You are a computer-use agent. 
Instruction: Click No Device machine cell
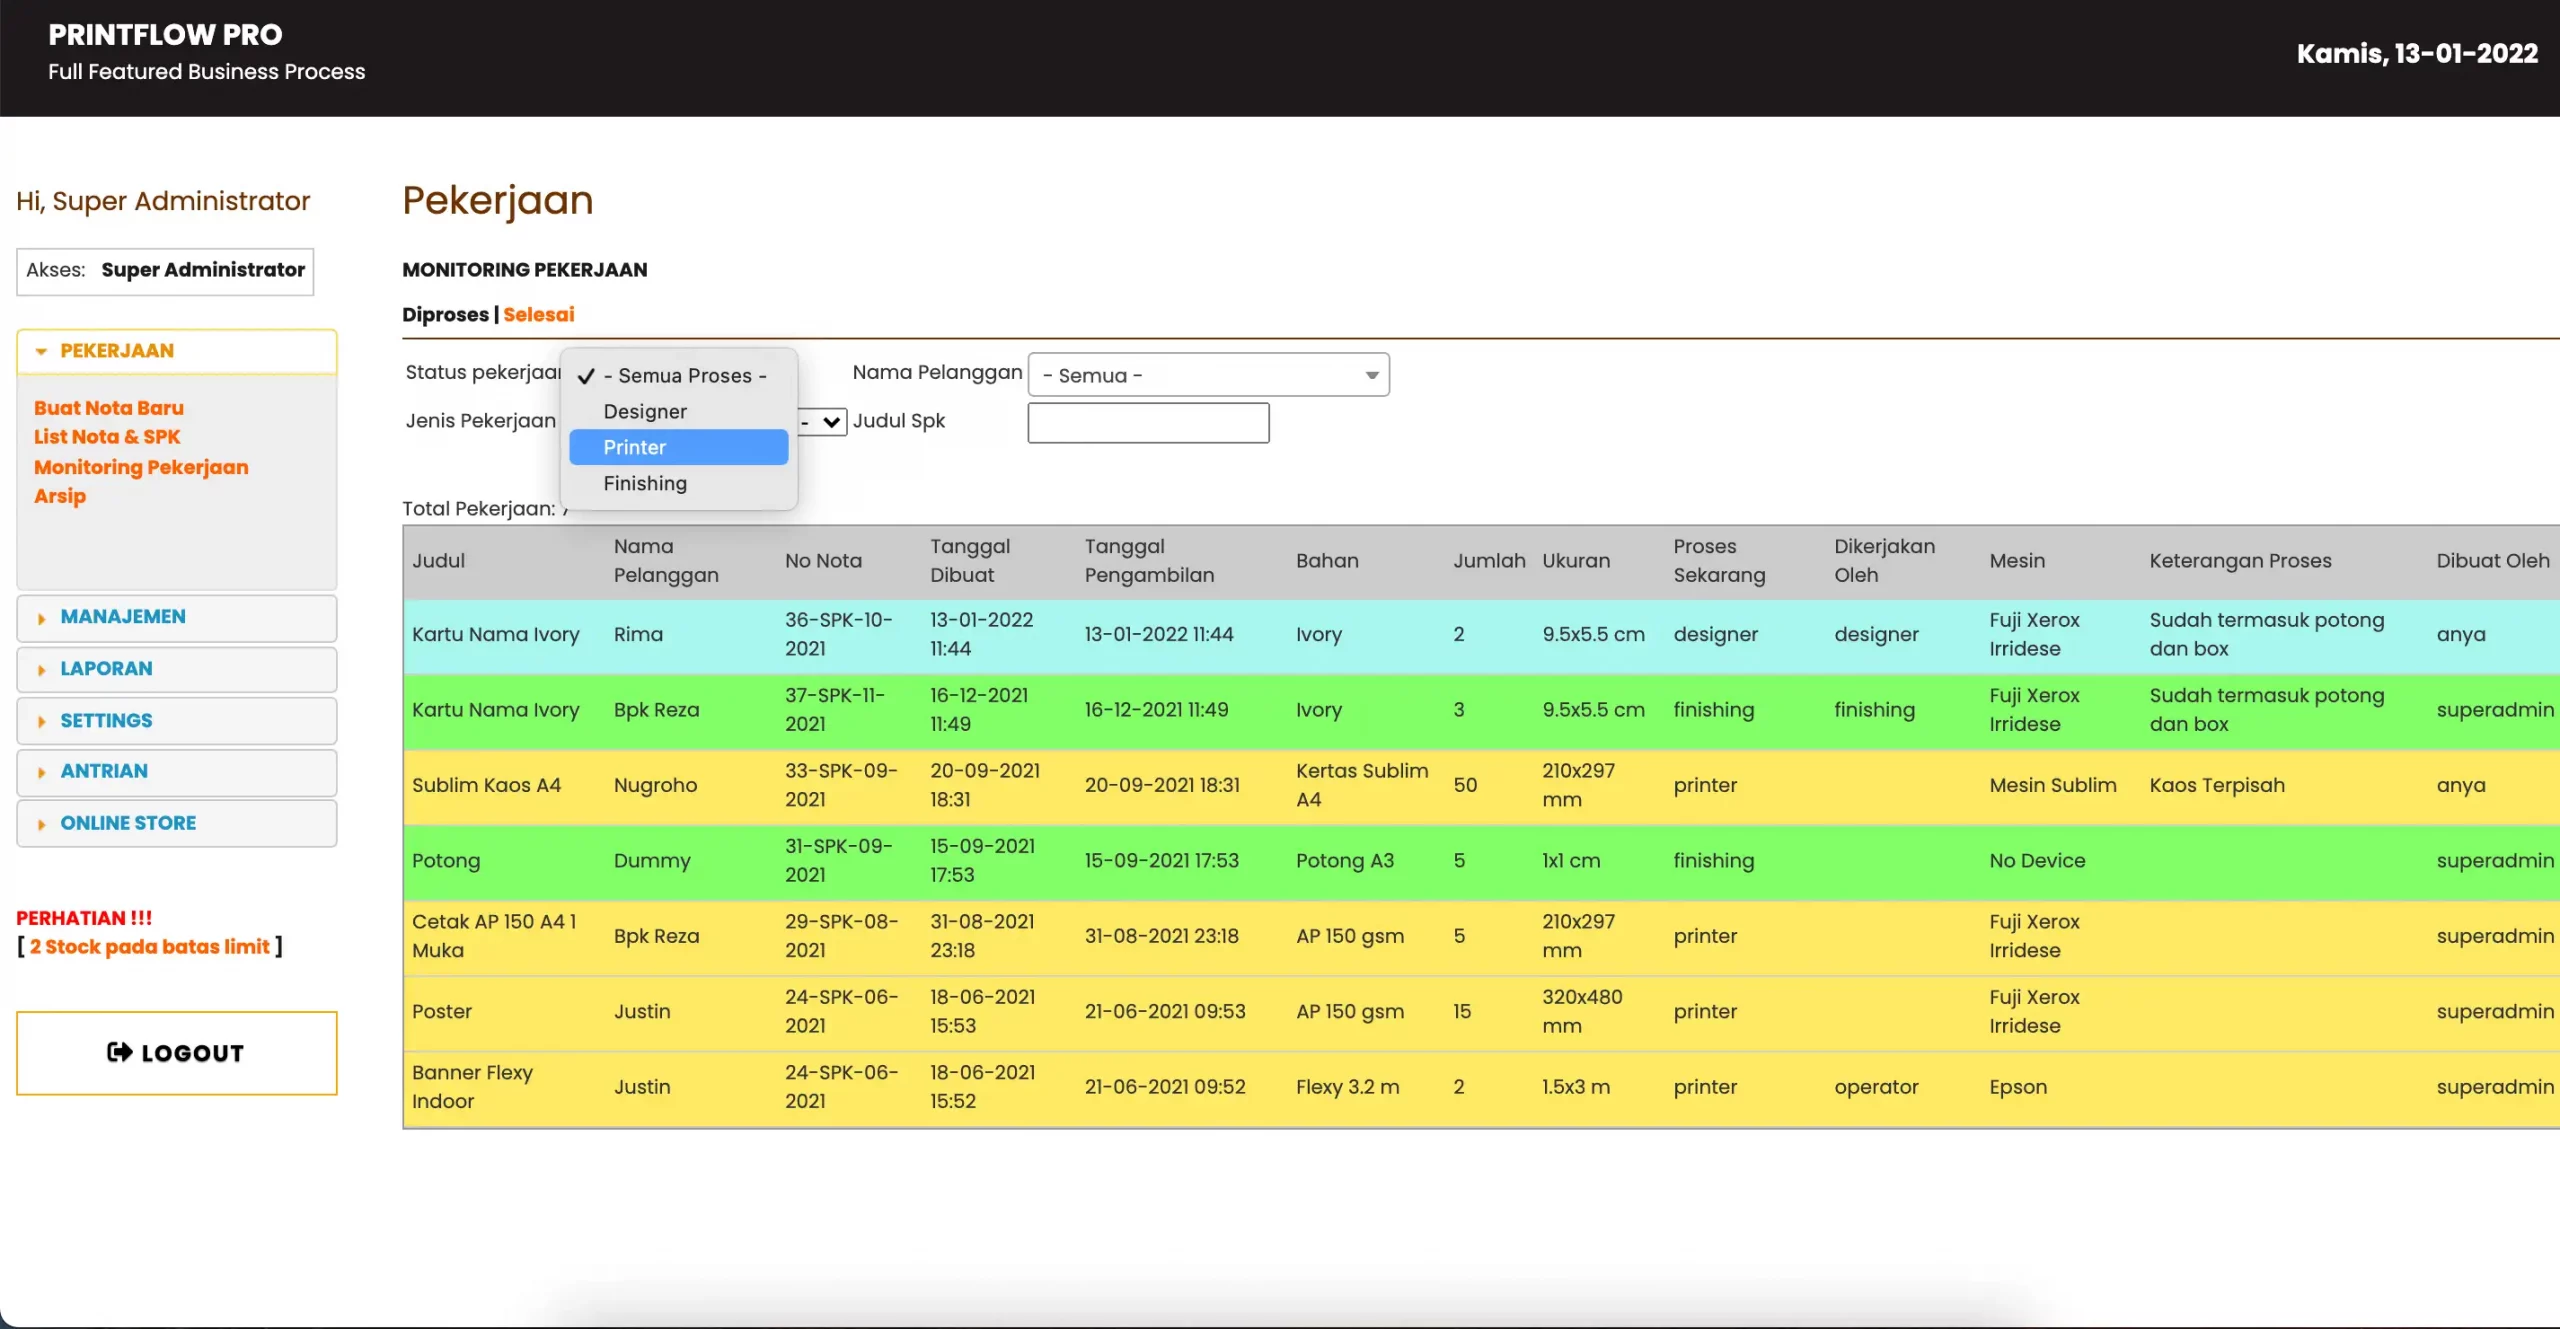point(2037,860)
